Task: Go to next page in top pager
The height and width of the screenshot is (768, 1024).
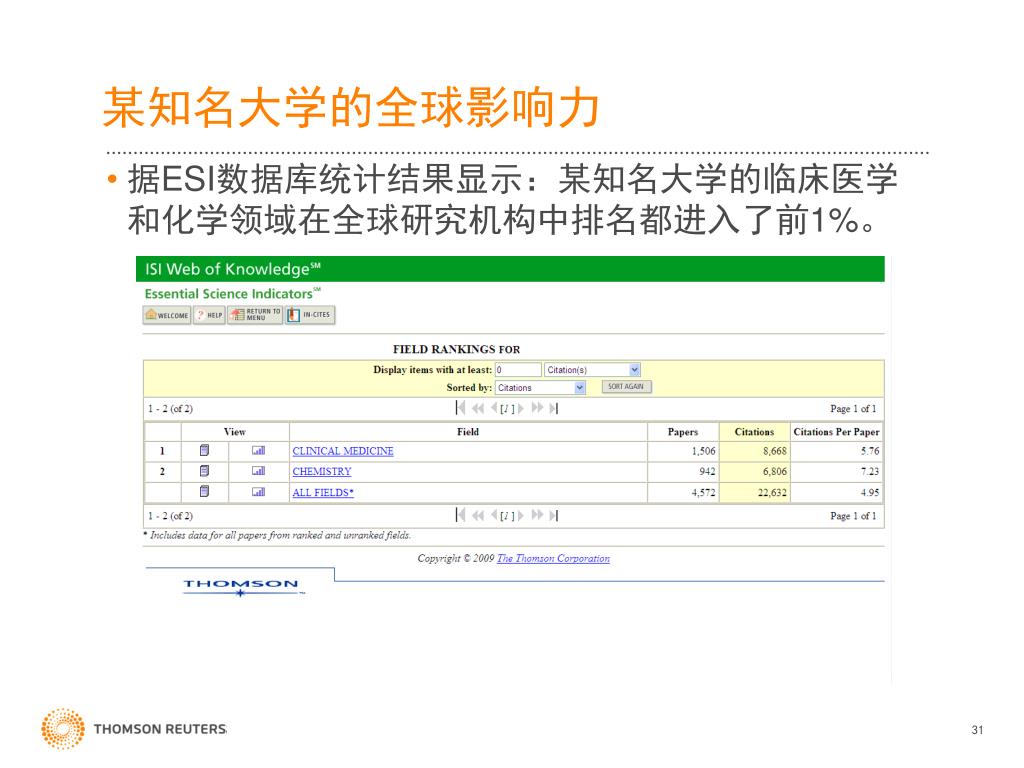Action: [520, 408]
